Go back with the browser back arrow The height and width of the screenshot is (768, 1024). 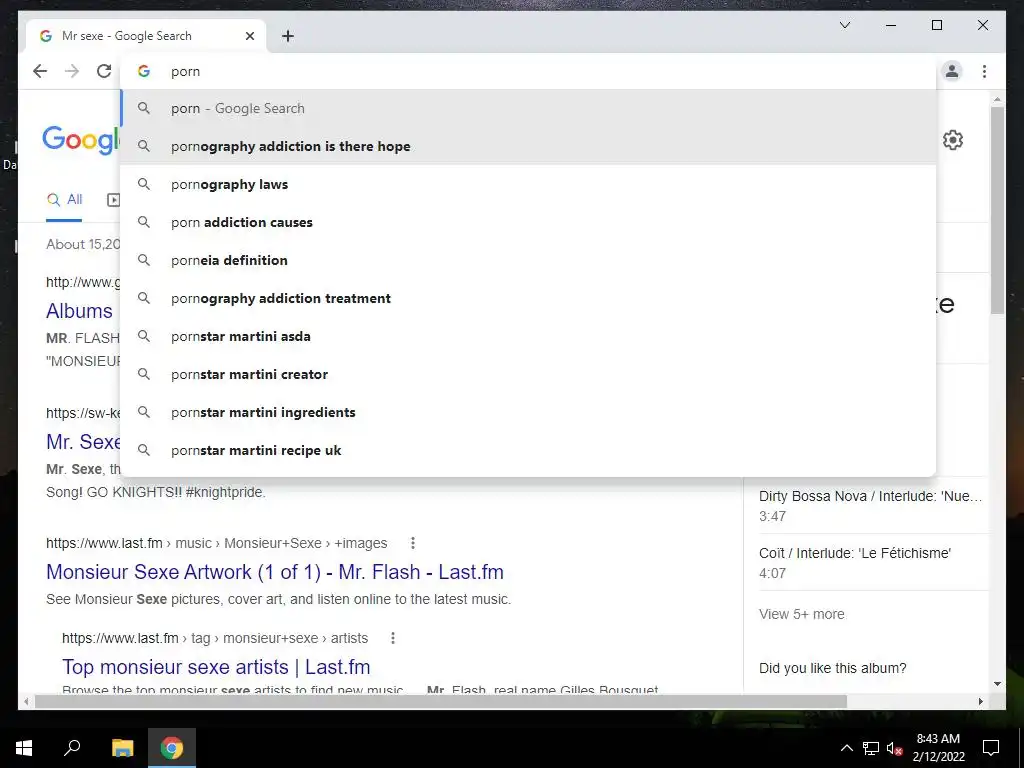coord(40,71)
